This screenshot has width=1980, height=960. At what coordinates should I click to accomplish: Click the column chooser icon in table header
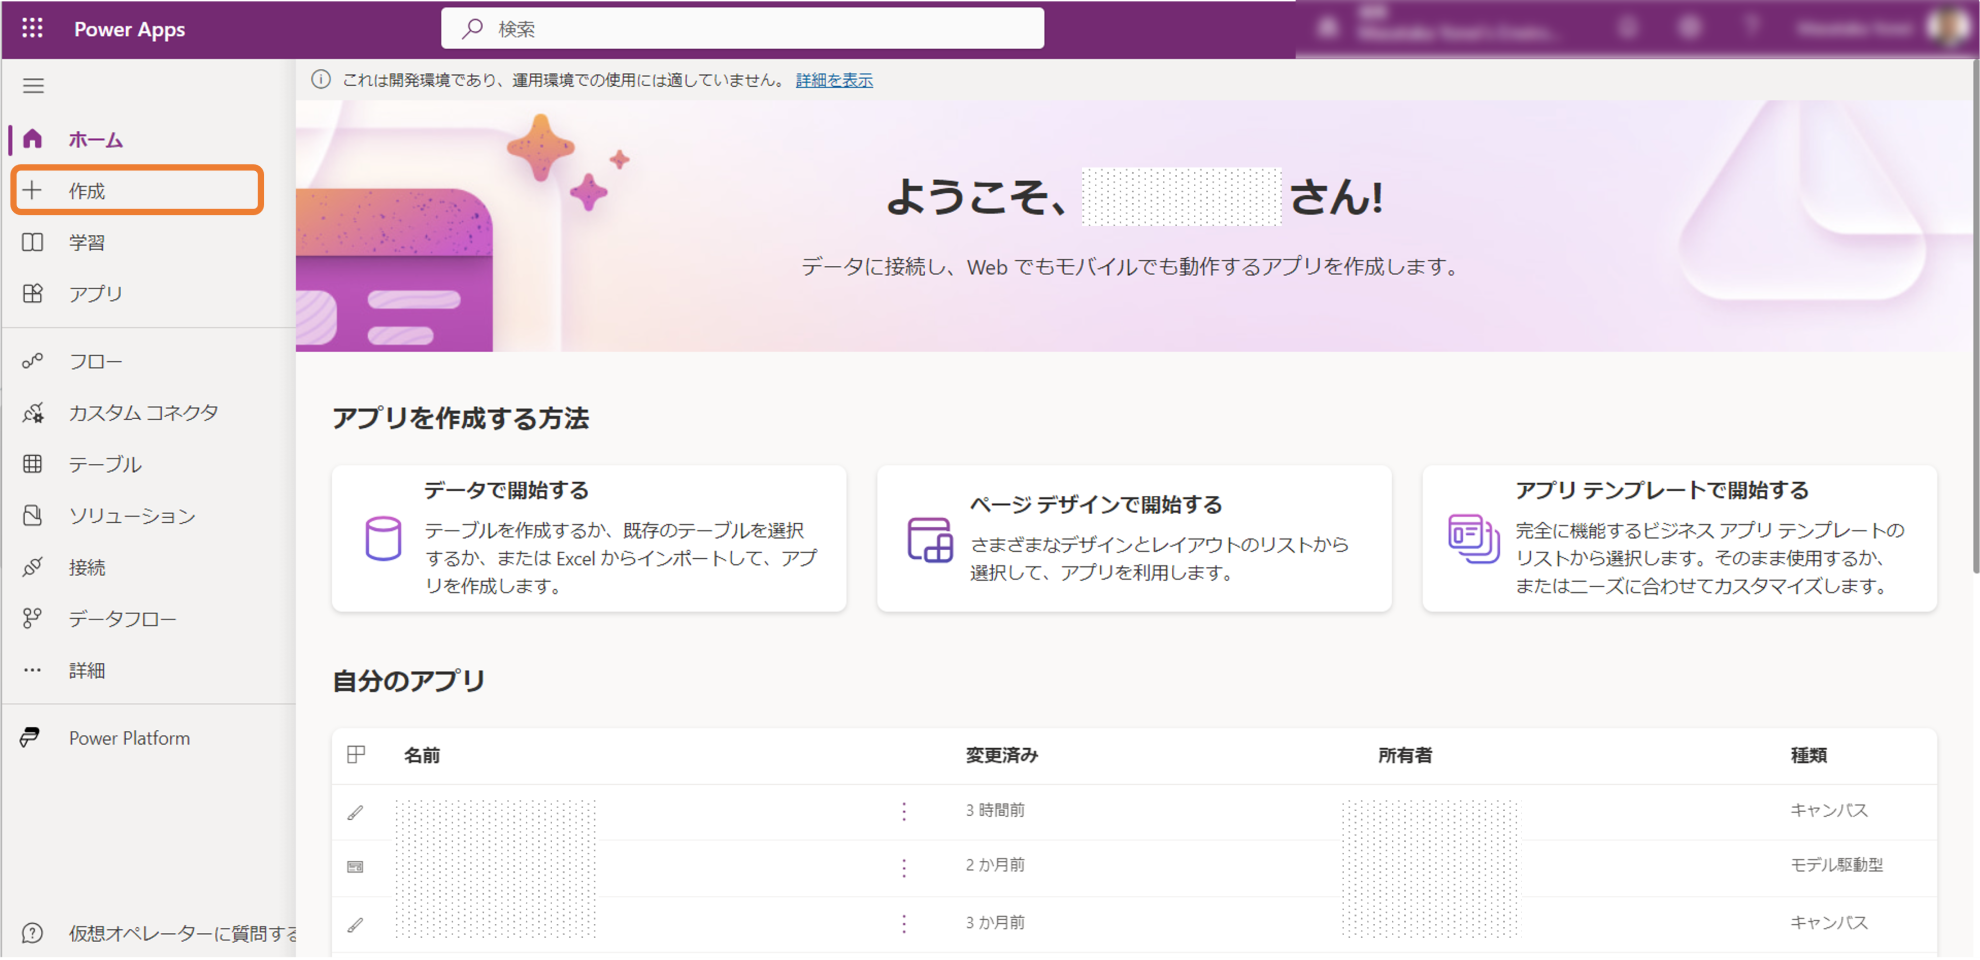(x=356, y=754)
